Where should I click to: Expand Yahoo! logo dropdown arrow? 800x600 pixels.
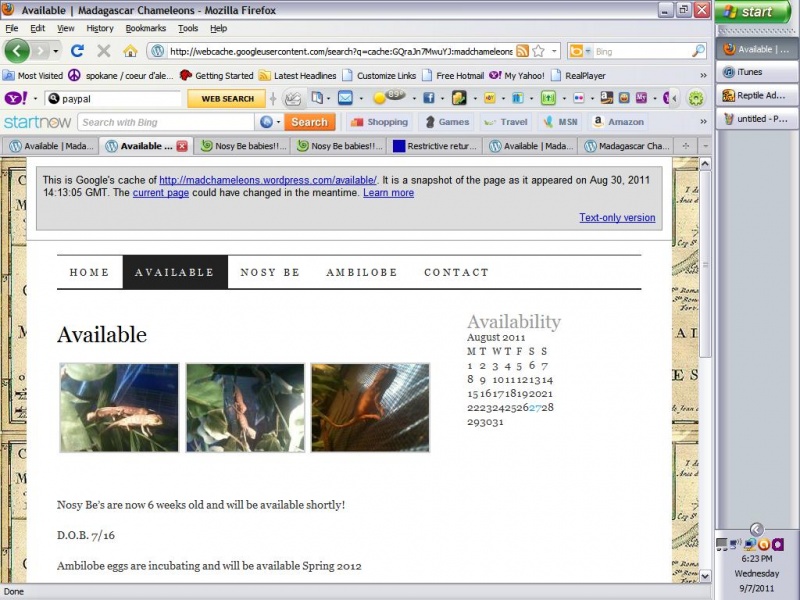35,98
